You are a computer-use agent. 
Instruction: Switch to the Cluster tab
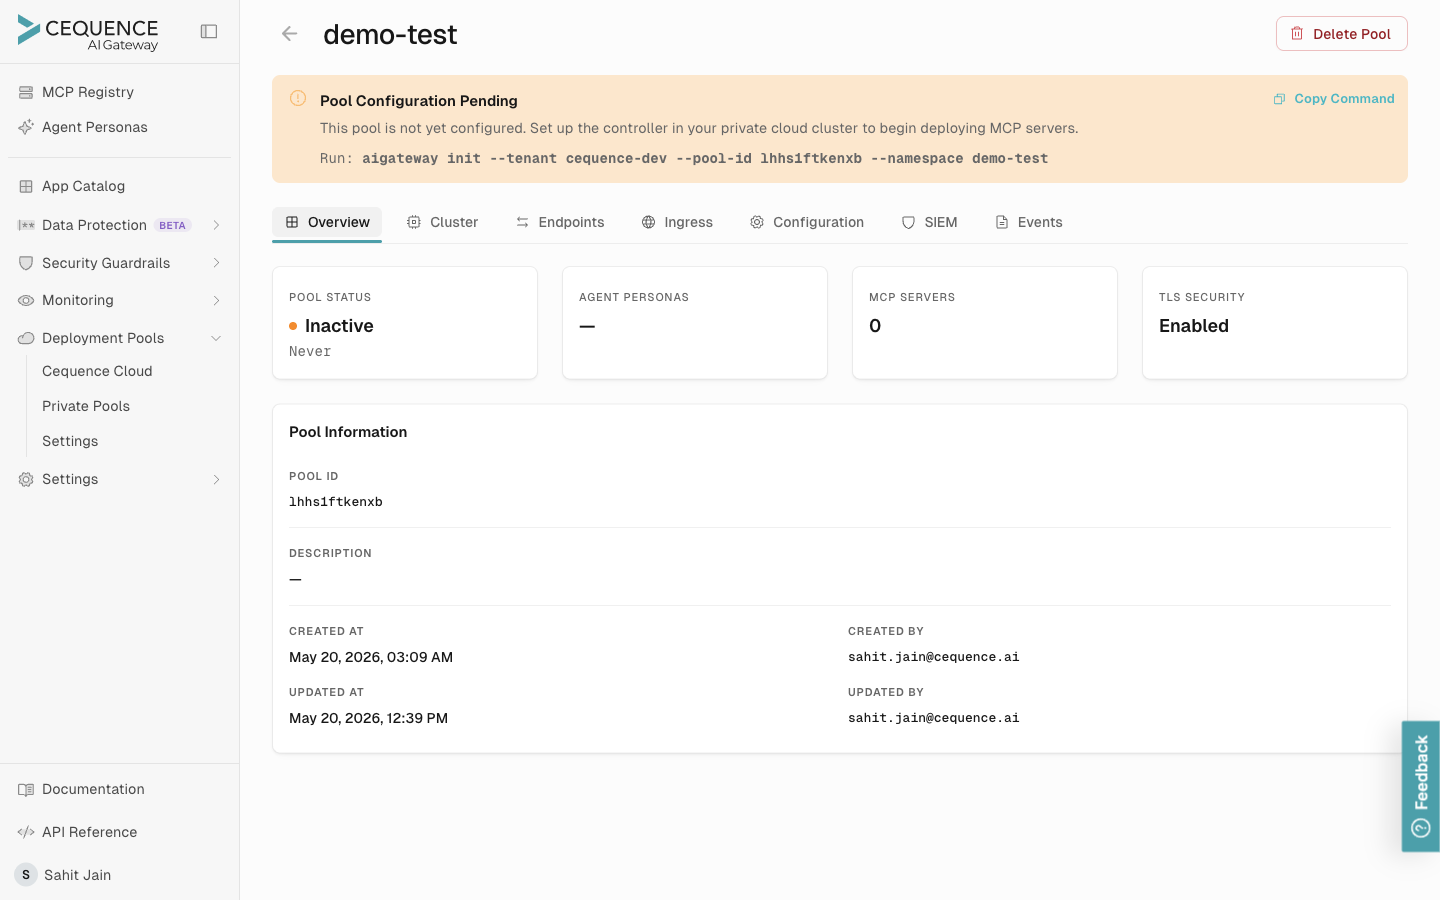click(x=442, y=223)
